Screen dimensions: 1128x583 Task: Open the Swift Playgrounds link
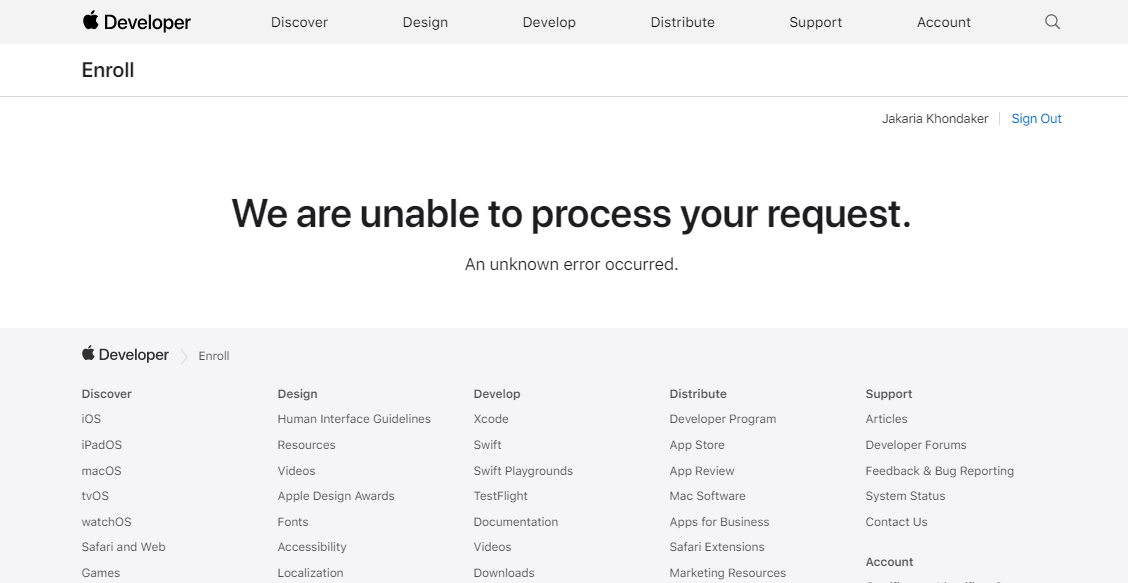coord(522,470)
